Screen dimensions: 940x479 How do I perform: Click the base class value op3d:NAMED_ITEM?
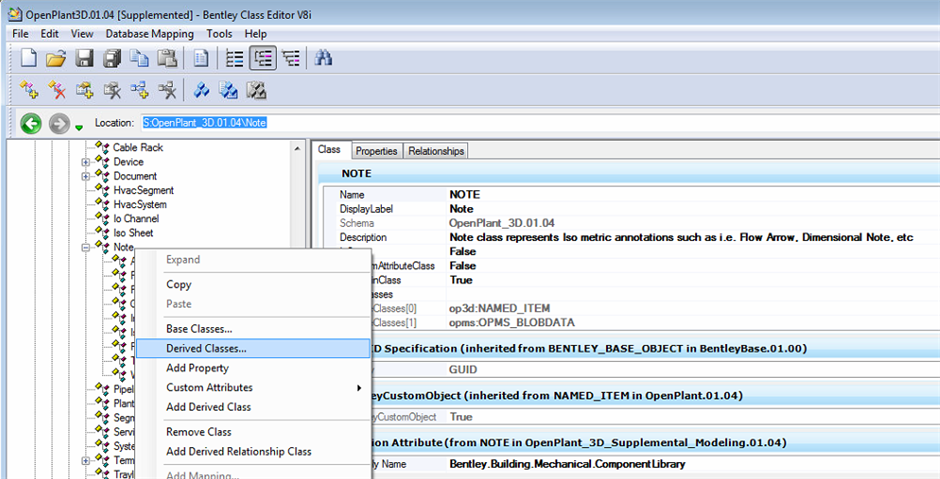pos(499,309)
